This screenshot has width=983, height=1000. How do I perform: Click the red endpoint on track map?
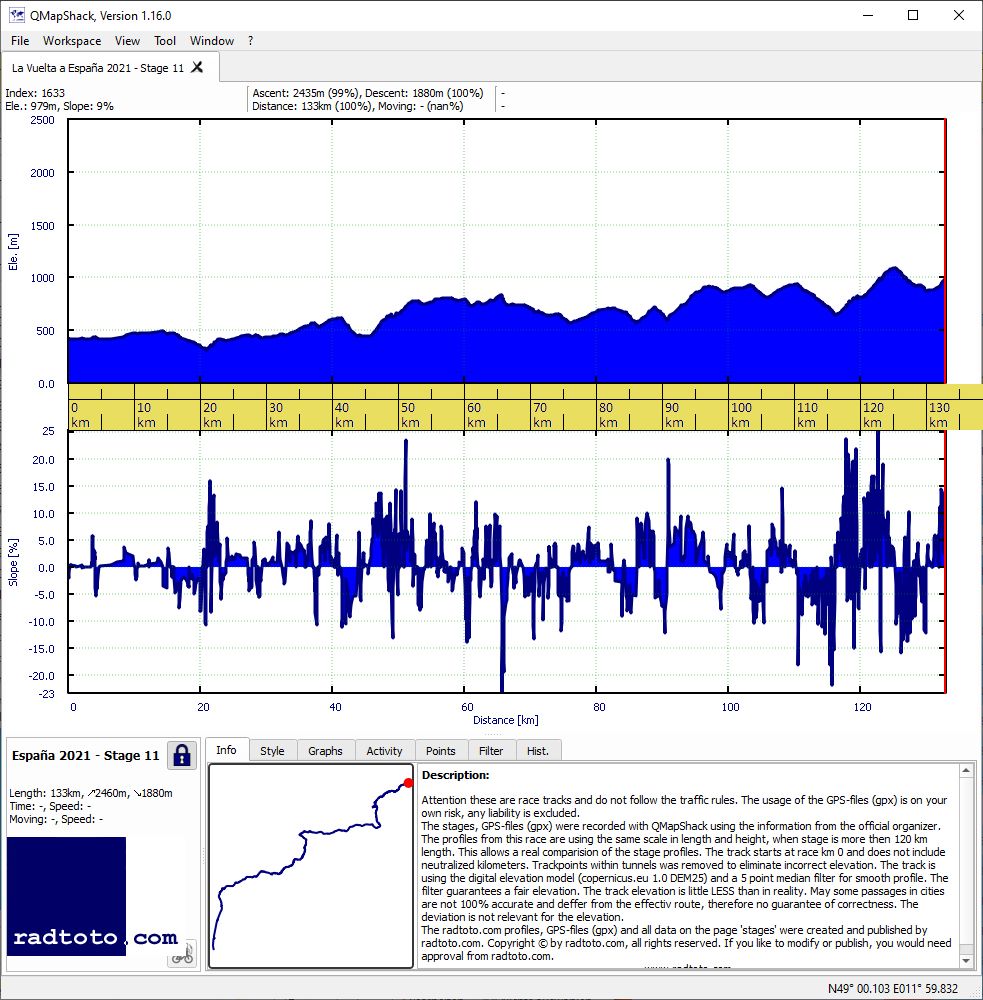[x=408, y=783]
